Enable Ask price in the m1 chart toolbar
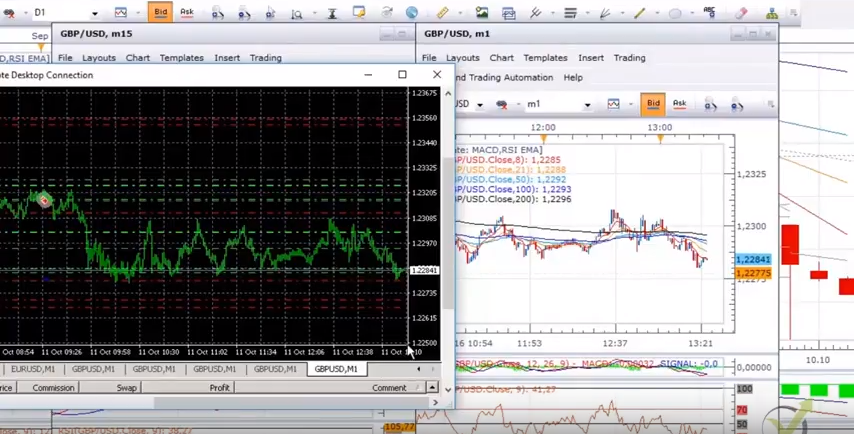Screen dimensions: 854x434 [x=679, y=104]
